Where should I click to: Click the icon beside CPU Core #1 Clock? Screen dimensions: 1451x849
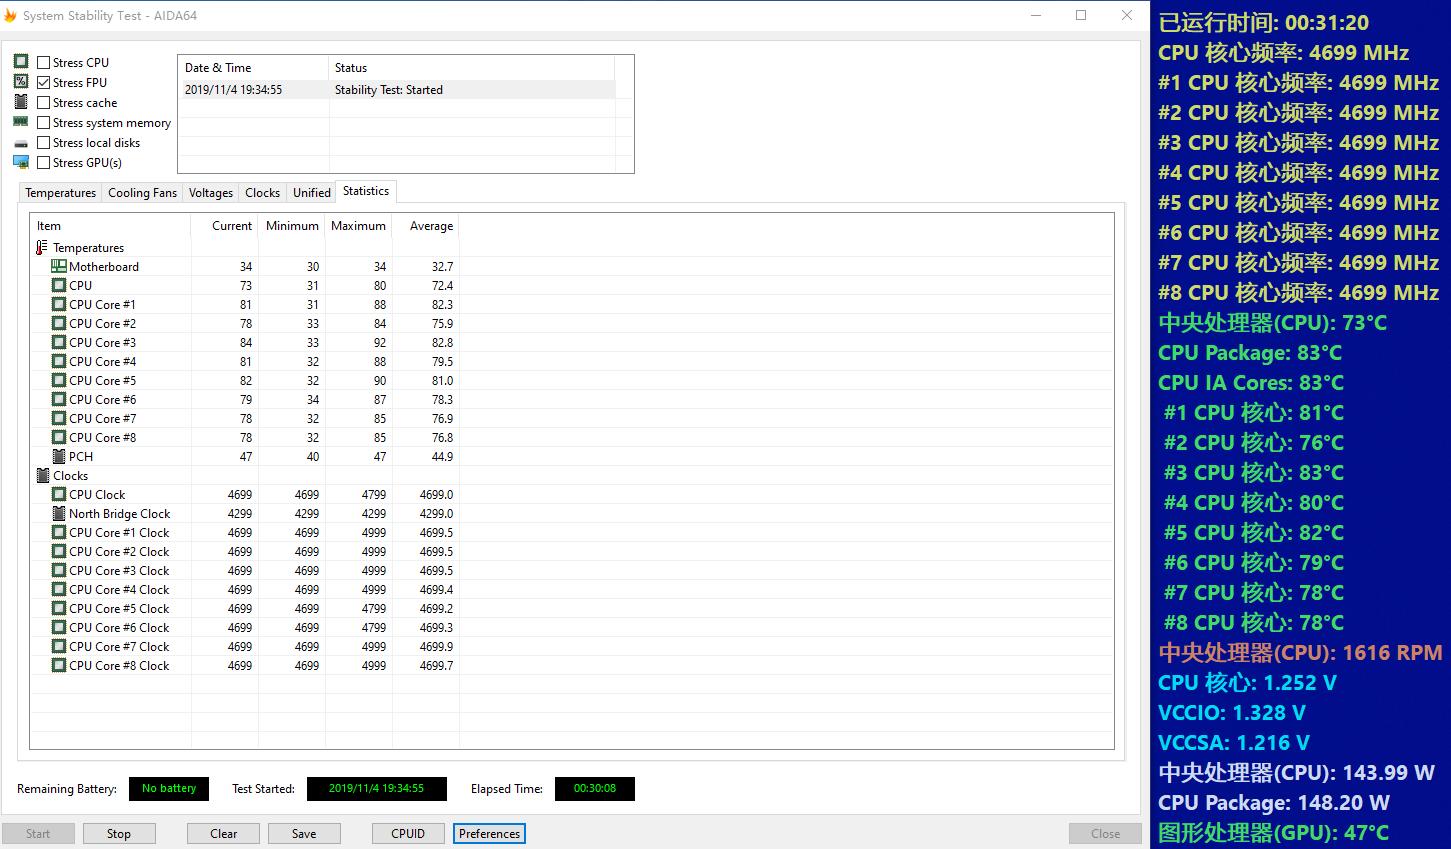click(59, 532)
